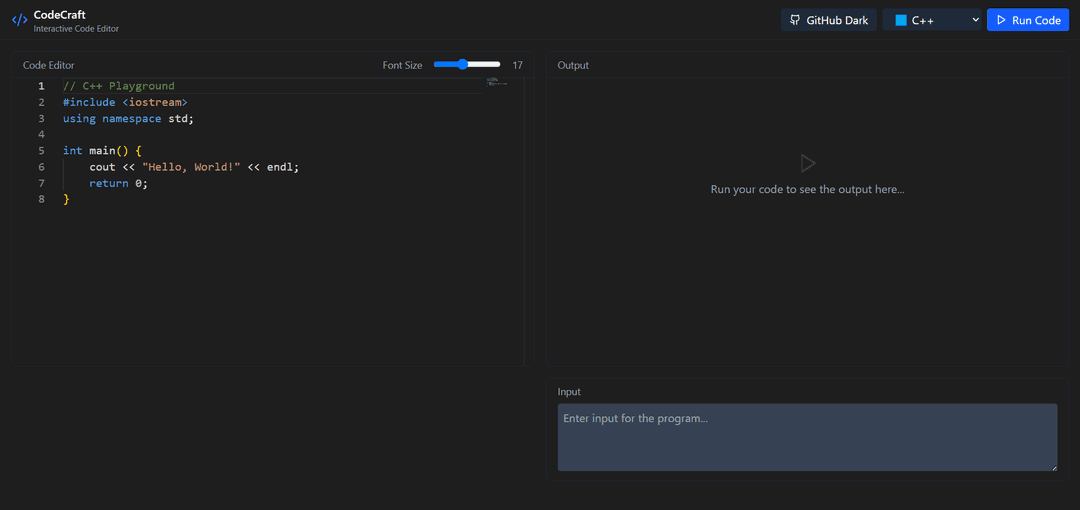Image resolution: width=1080 pixels, height=510 pixels.
Task: Click the "Input" panel label
Action: pyautogui.click(x=569, y=391)
